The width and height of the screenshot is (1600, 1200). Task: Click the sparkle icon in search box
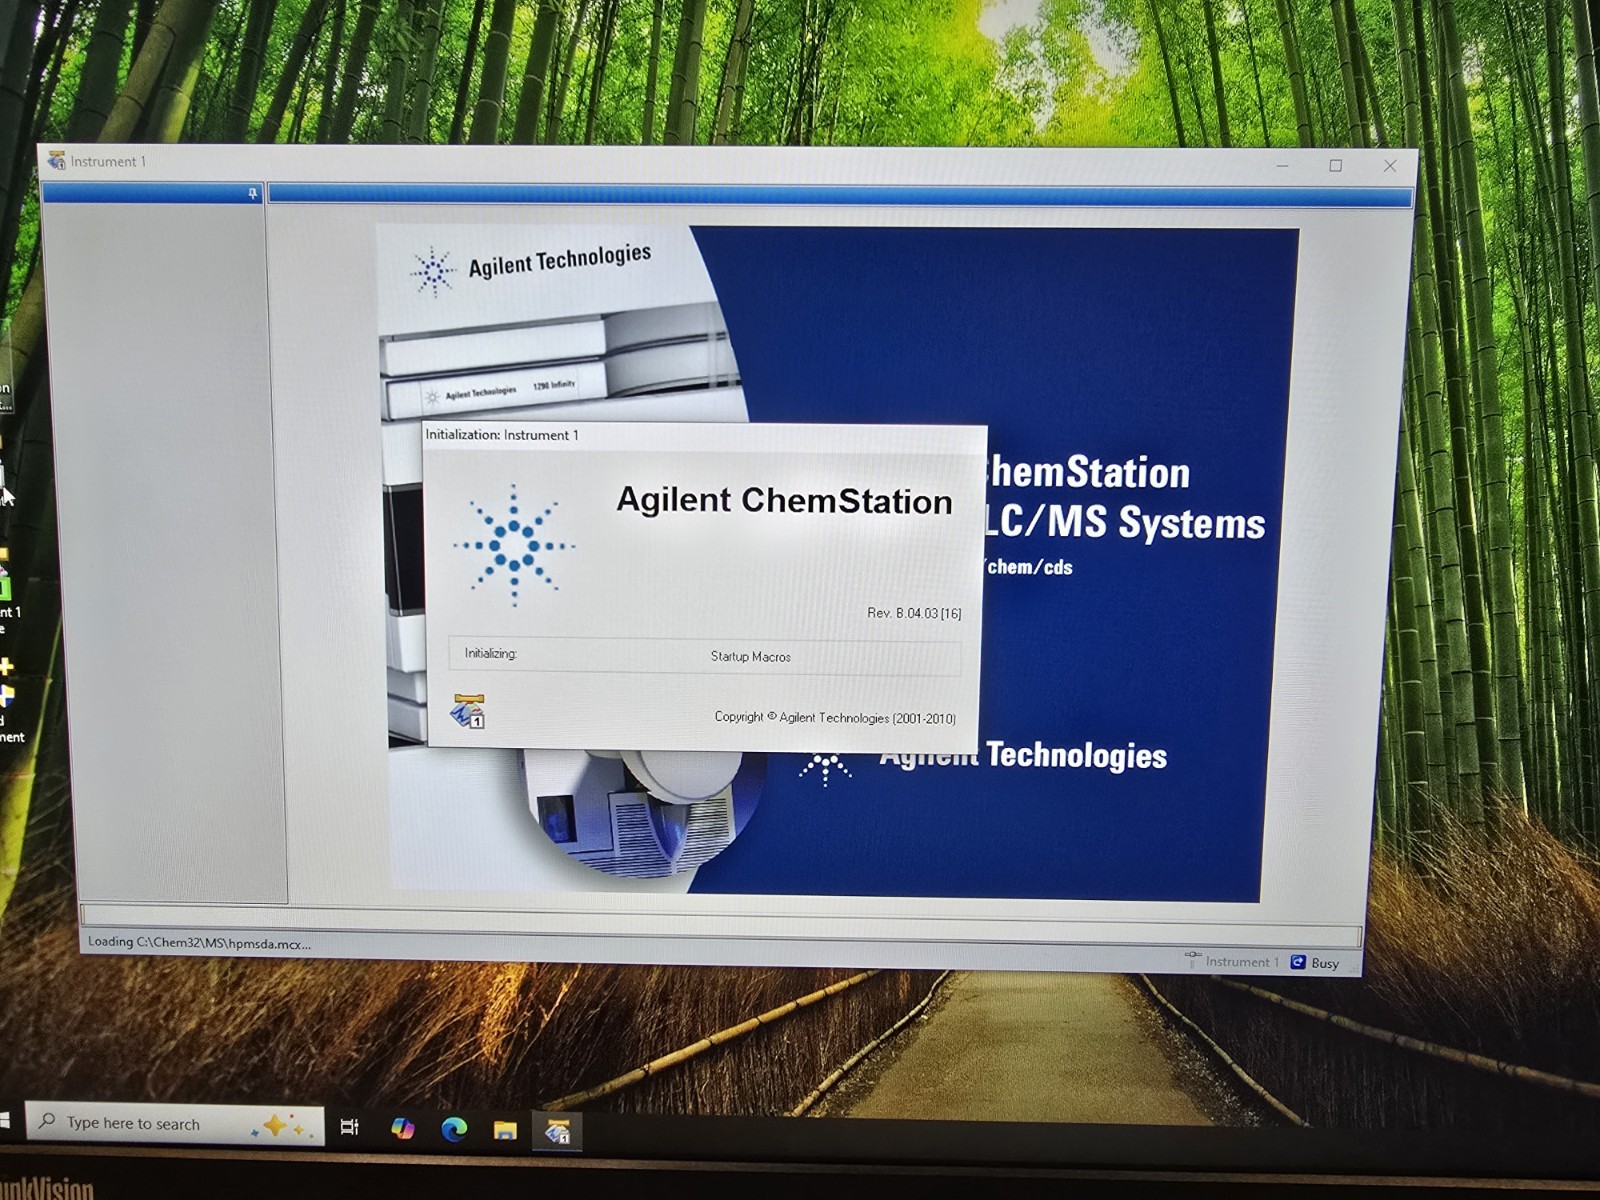[x=282, y=1126]
